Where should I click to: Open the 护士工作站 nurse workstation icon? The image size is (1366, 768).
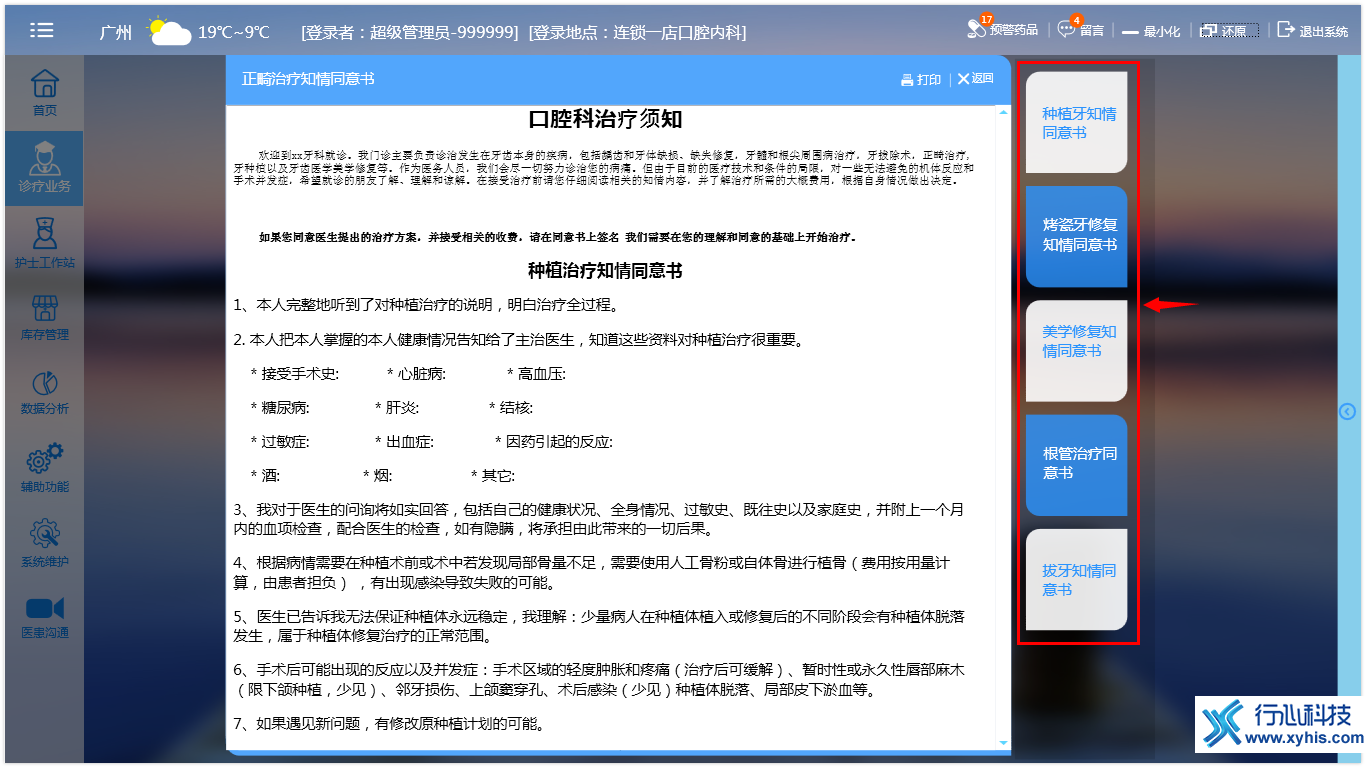click(x=43, y=242)
